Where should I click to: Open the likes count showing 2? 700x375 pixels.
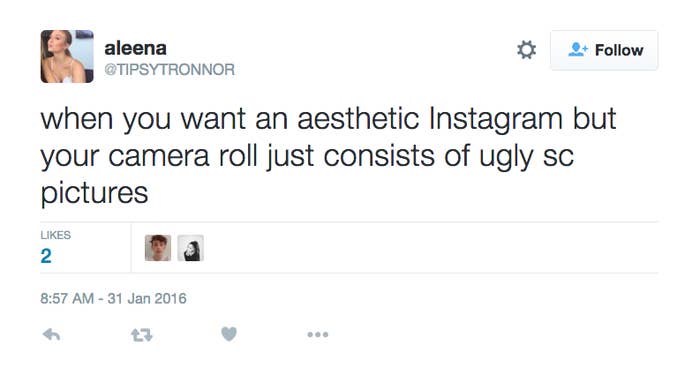pos(46,256)
